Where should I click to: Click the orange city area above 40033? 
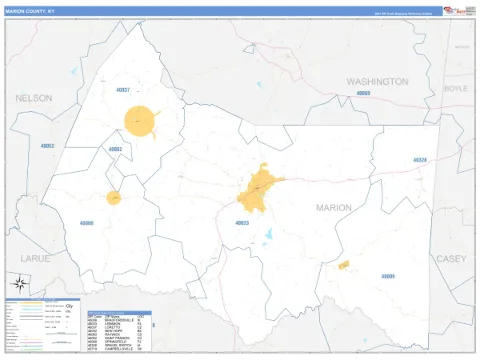click(x=258, y=188)
